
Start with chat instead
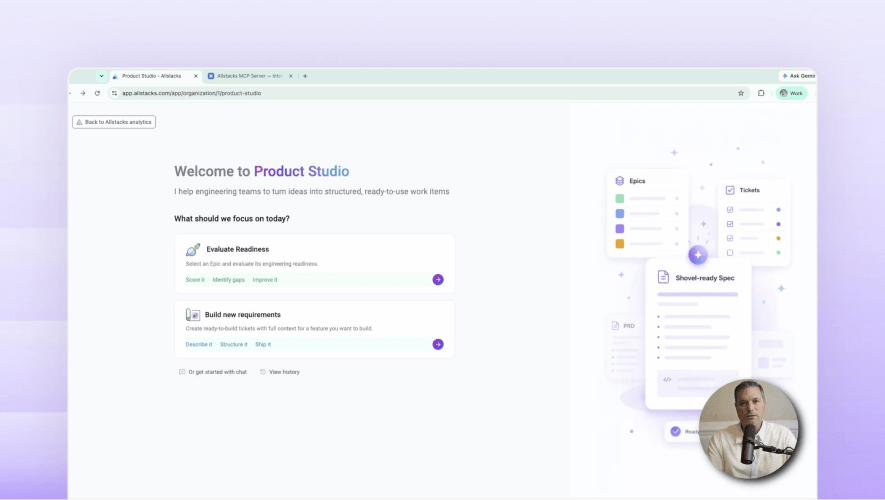[x=213, y=372]
